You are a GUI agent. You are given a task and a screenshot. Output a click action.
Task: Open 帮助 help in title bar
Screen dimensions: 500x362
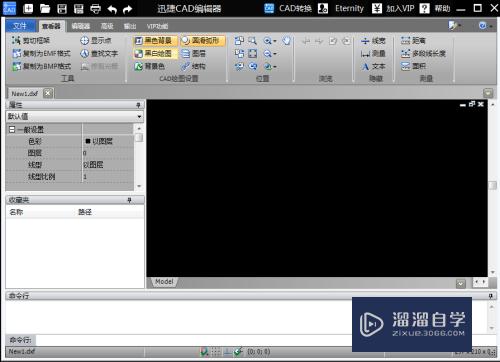(x=435, y=8)
